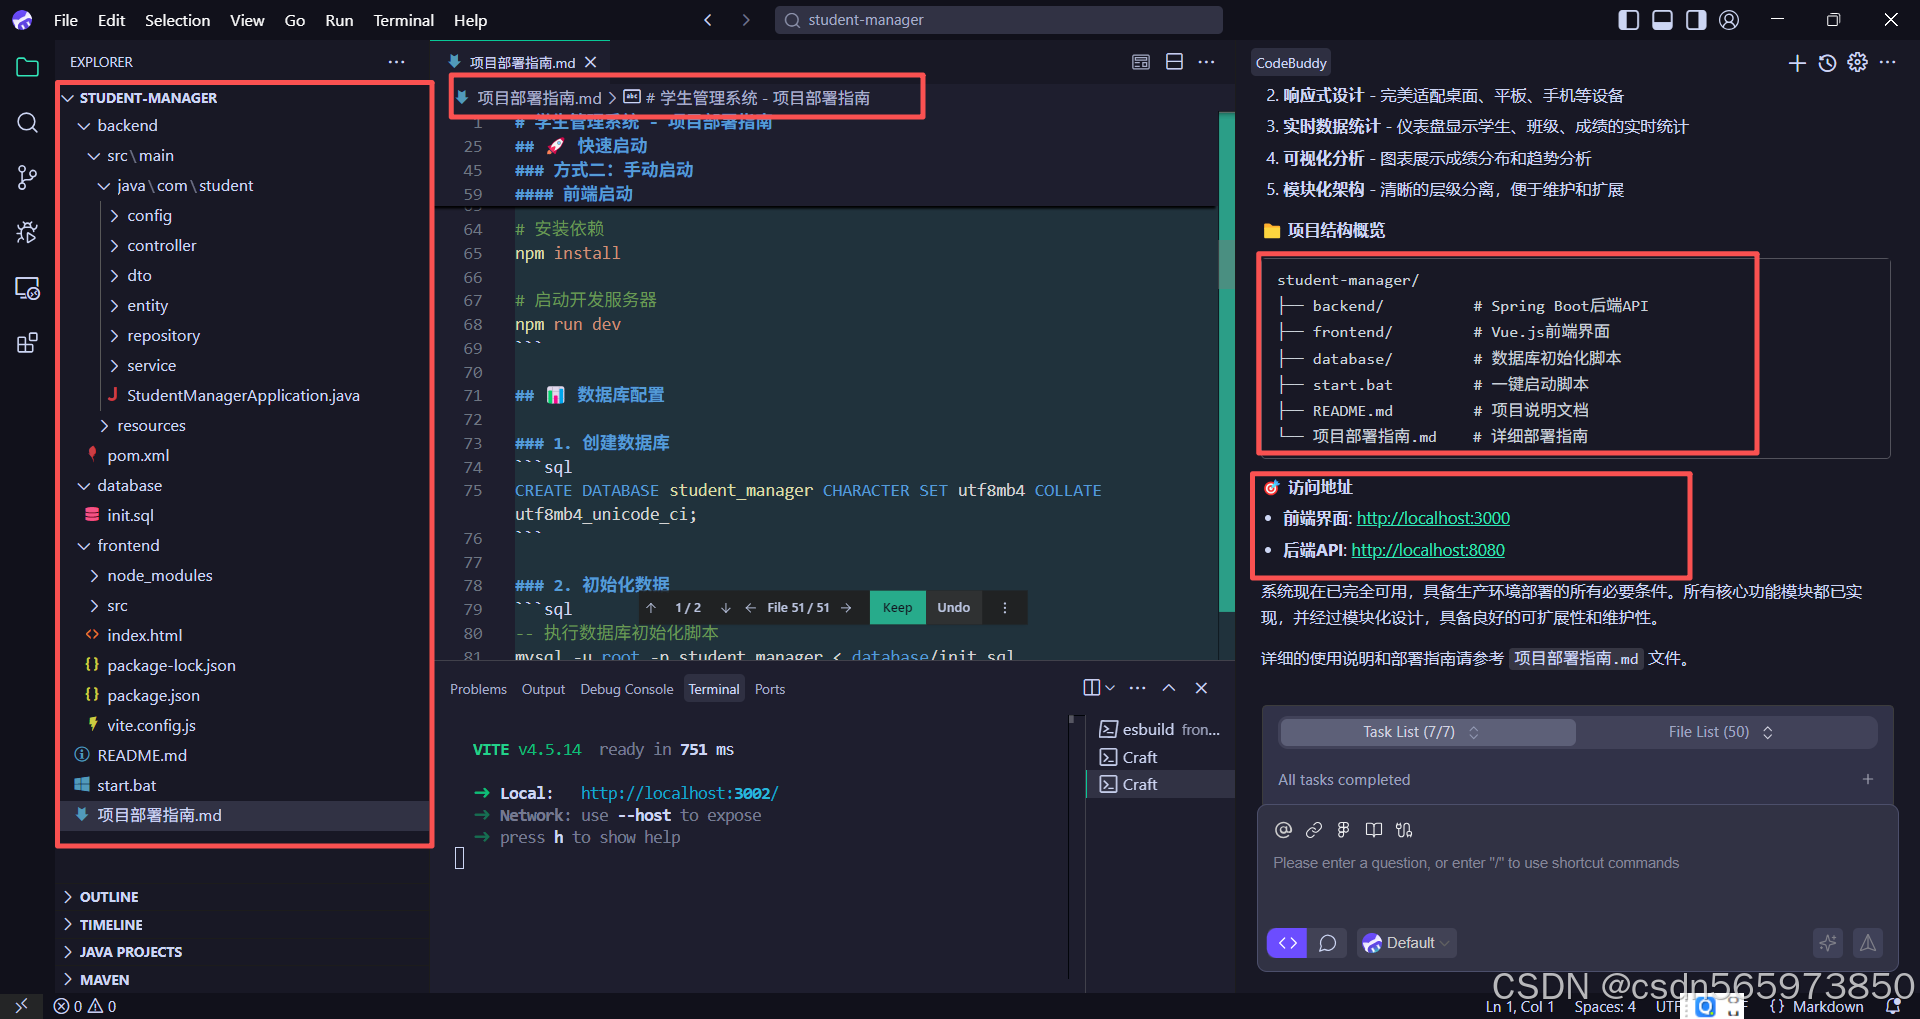Click the @ mention icon in chat input
1920x1019 pixels.
point(1284,829)
